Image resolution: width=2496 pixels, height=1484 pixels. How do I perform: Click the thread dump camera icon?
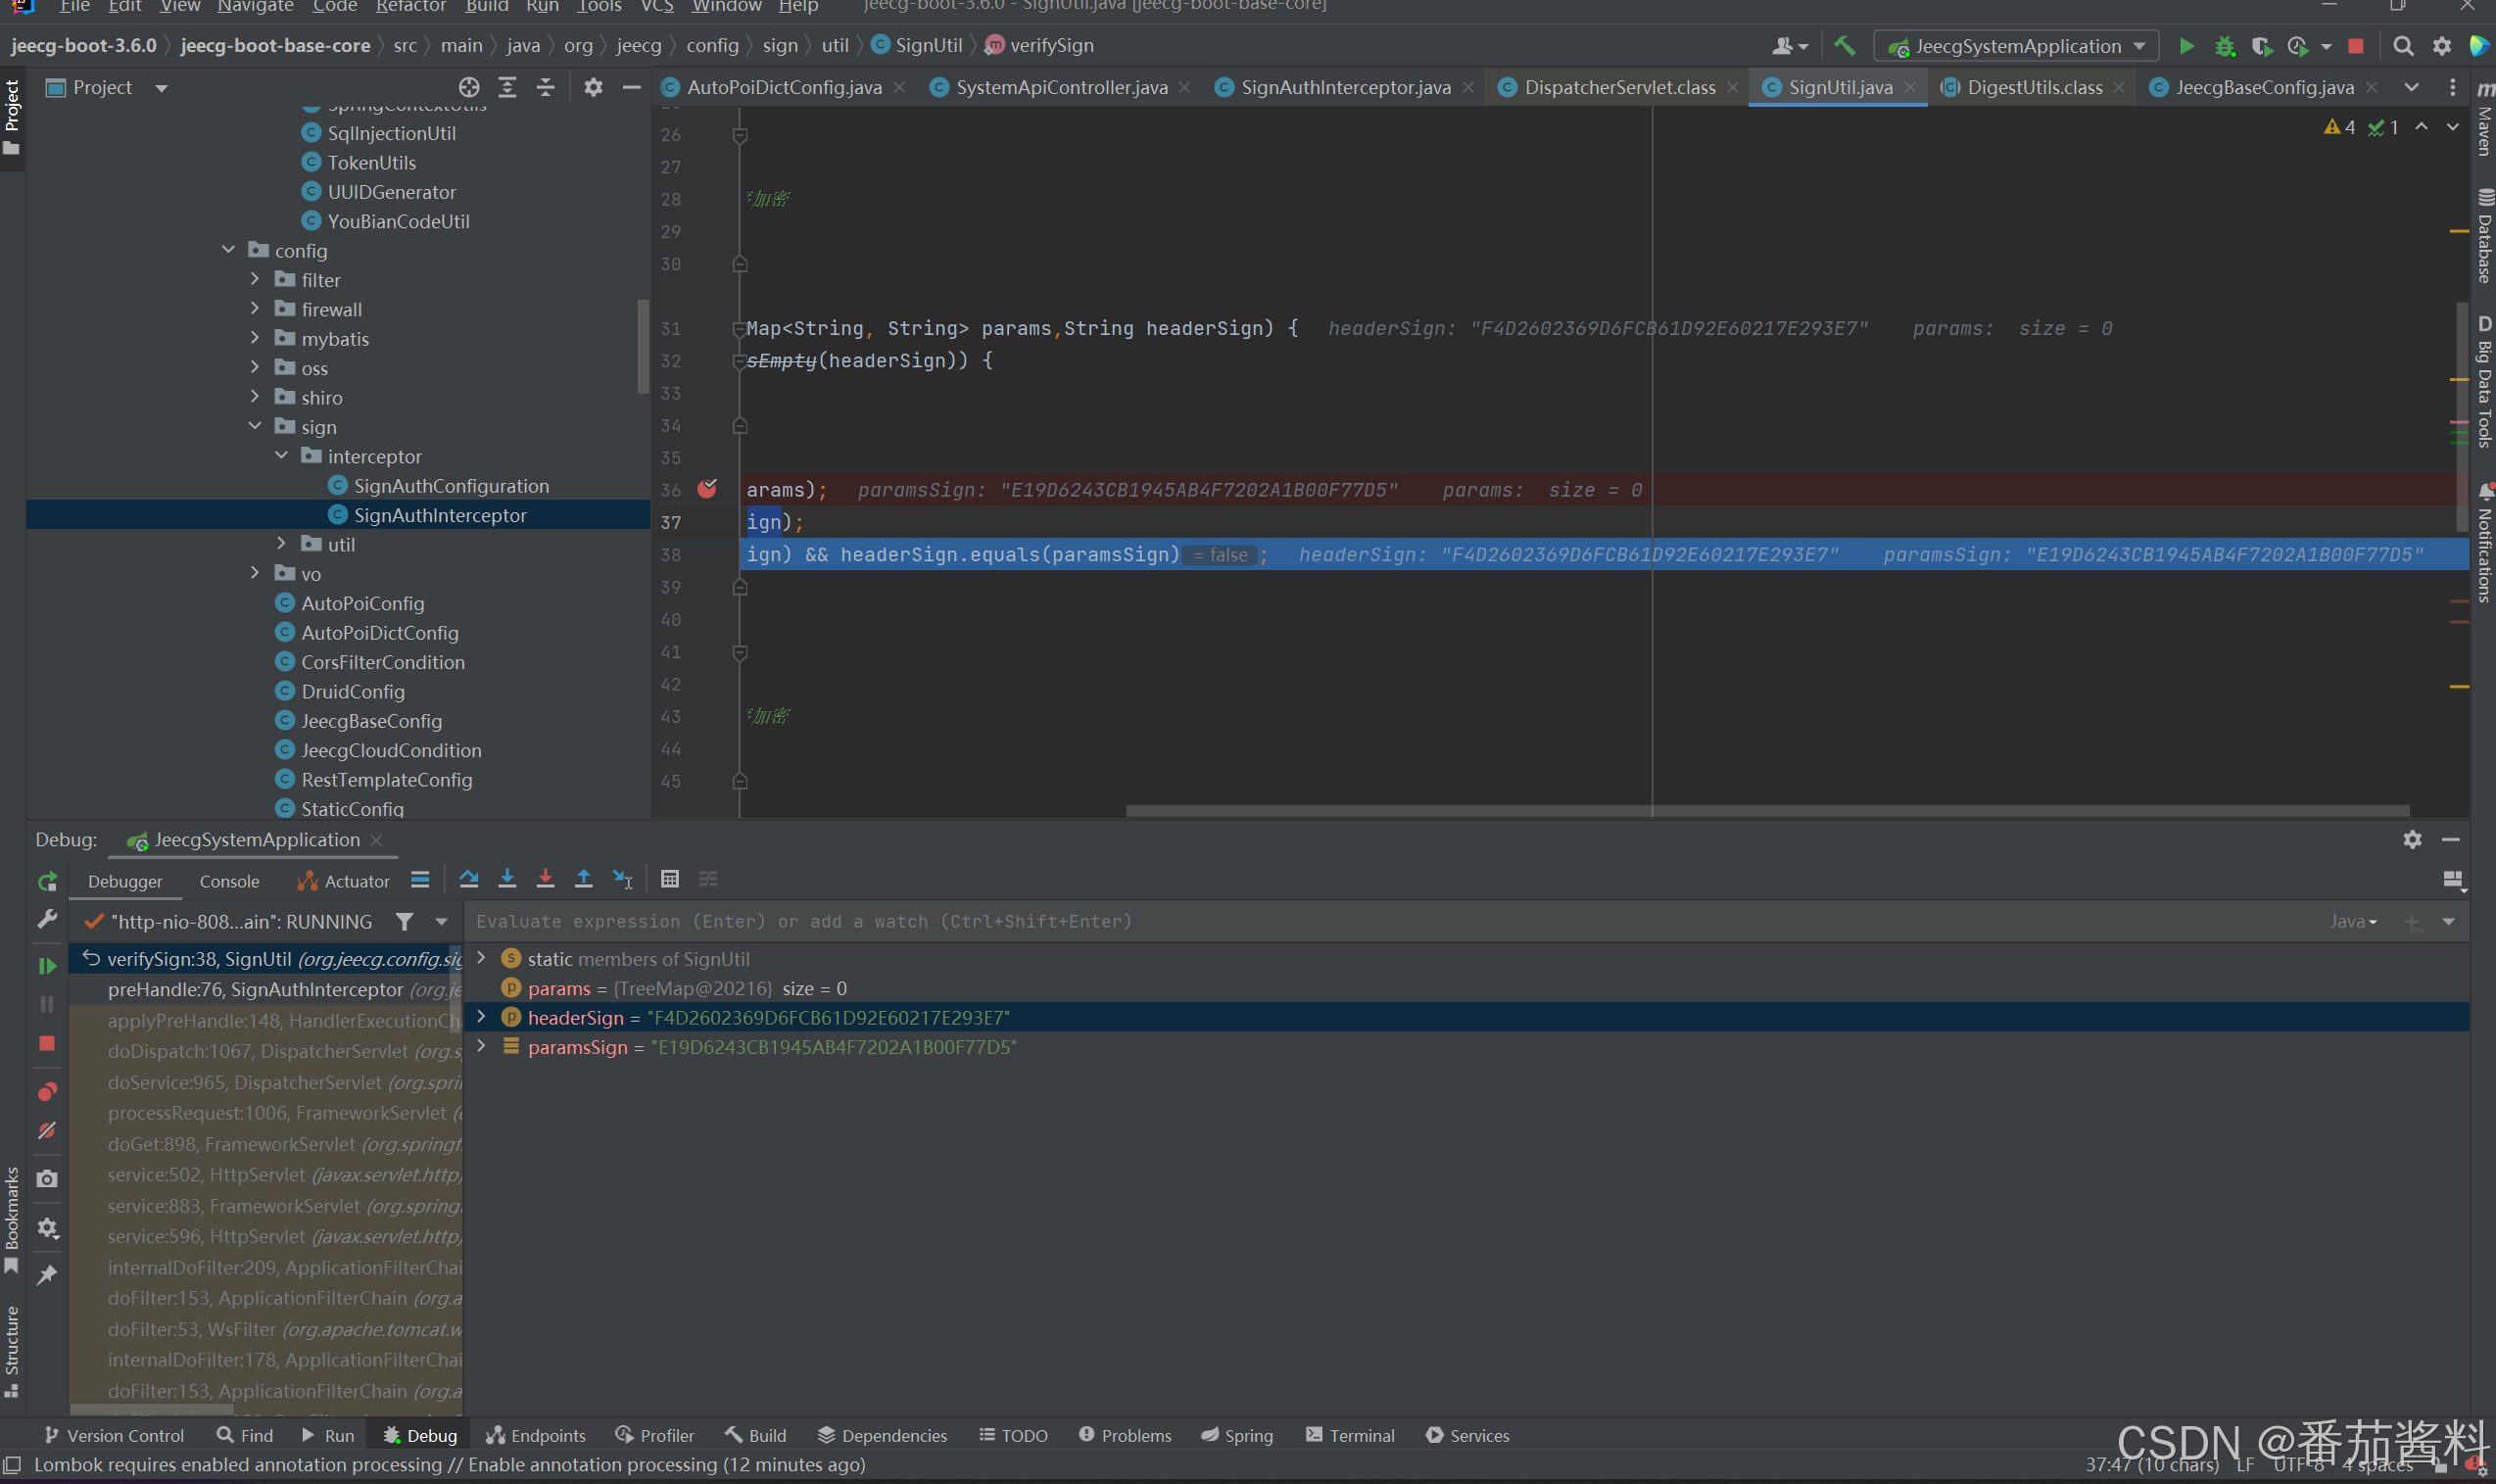click(x=47, y=1179)
